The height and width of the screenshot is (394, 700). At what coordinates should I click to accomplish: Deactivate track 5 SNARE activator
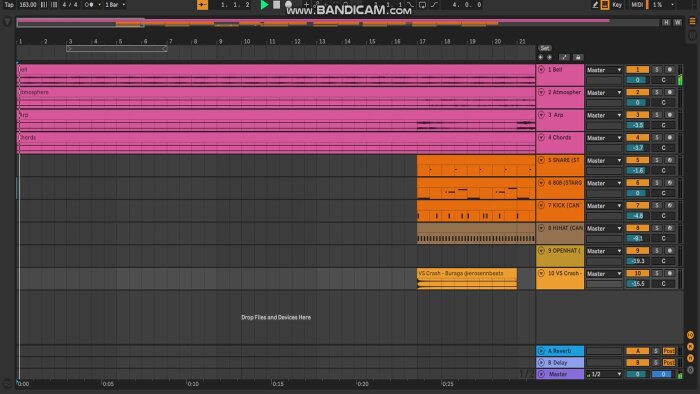pos(638,160)
